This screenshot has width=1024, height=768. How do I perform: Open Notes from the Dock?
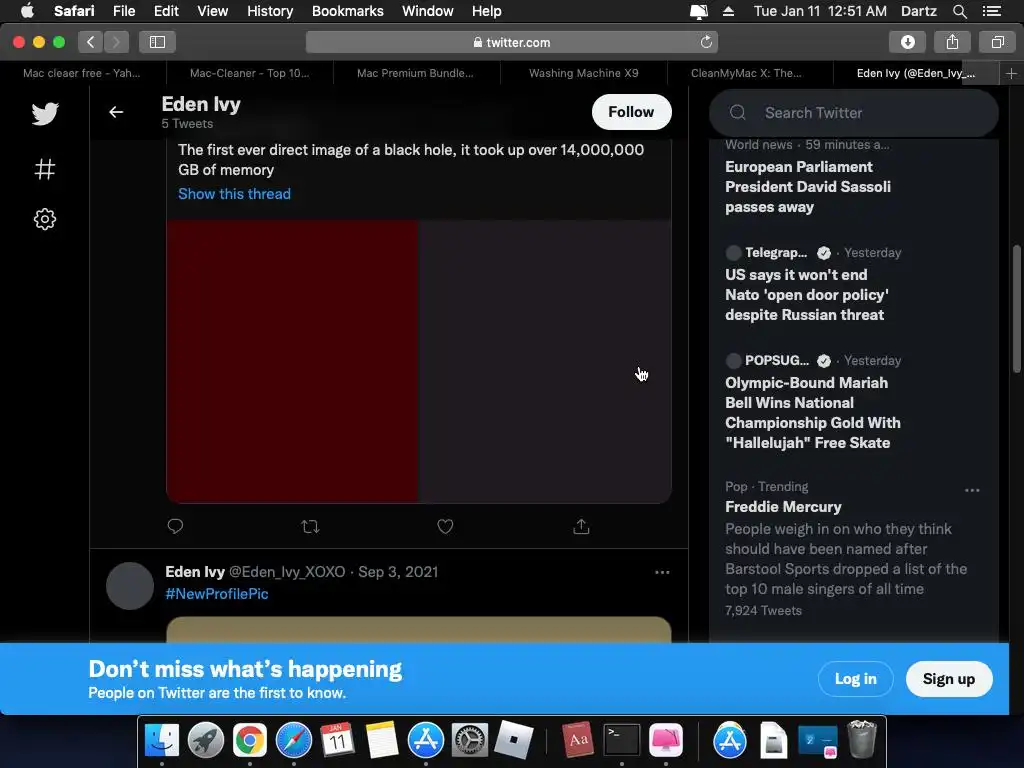click(382, 740)
